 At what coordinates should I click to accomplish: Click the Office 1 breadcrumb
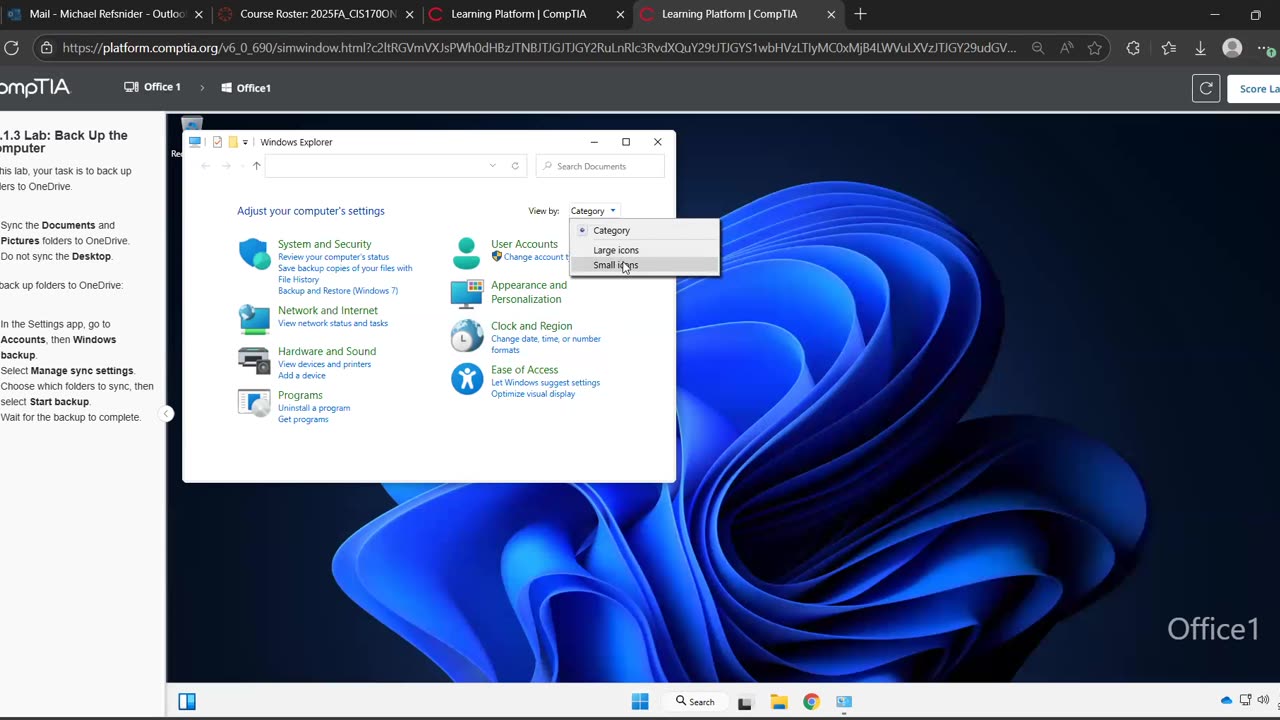[153, 87]
